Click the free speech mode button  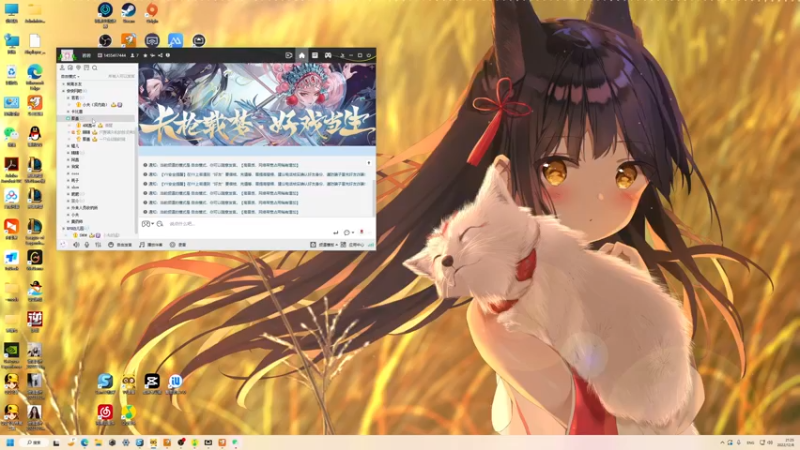point(120,245)
